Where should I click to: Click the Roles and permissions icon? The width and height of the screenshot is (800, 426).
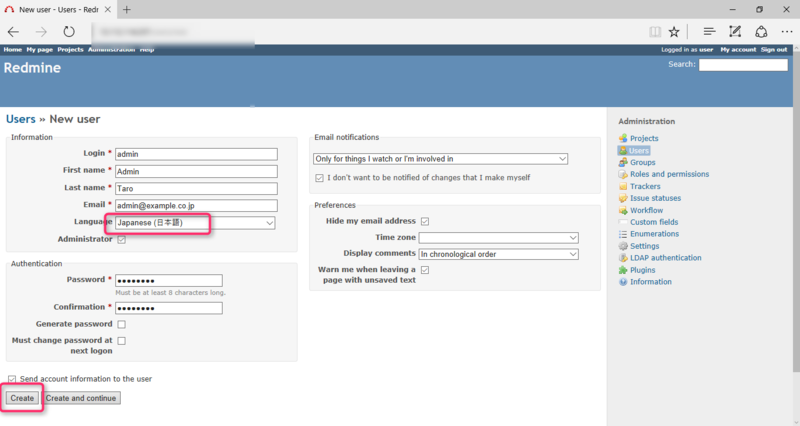coord(623,174)
